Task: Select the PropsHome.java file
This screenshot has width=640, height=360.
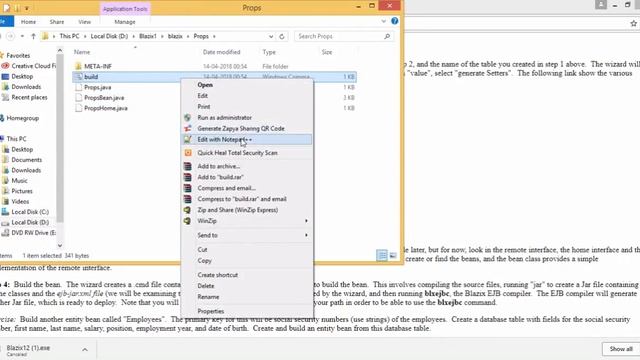Action: (x=106, y=108)
